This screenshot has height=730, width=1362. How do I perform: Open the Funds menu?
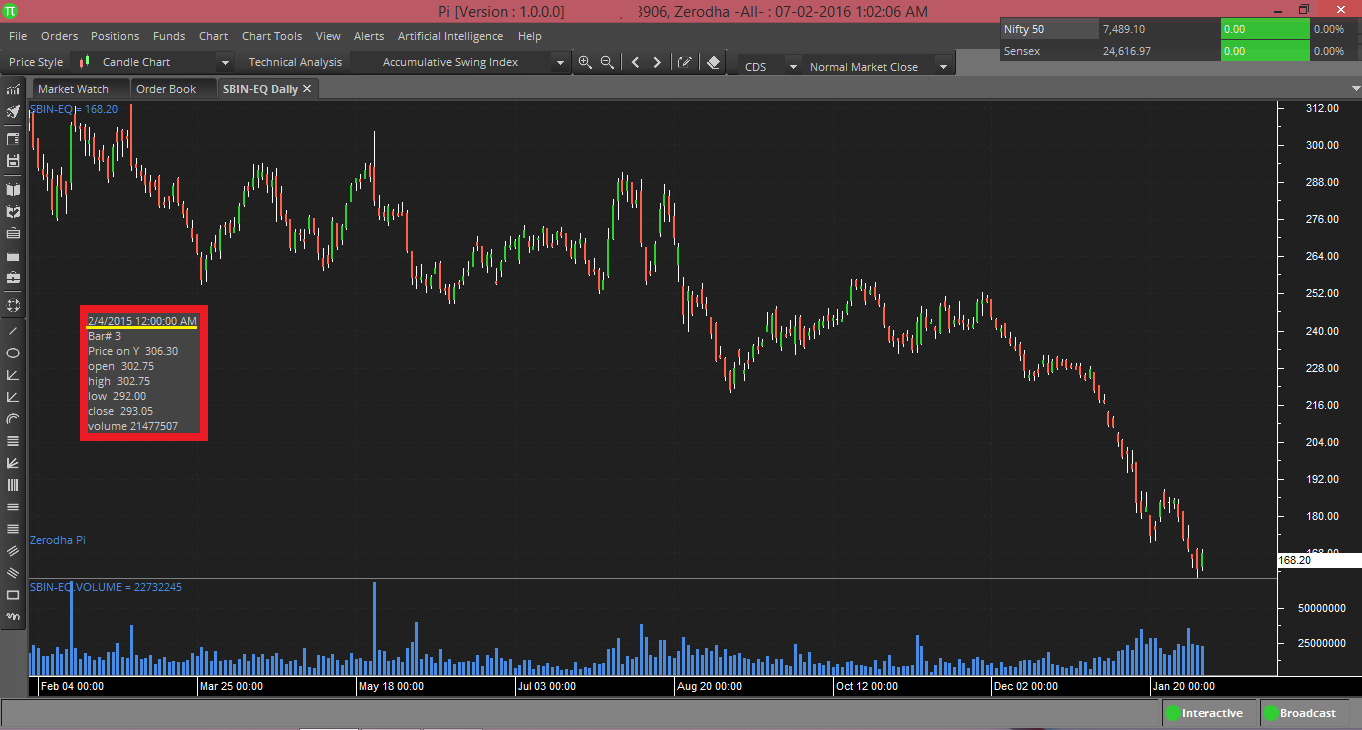169,36
